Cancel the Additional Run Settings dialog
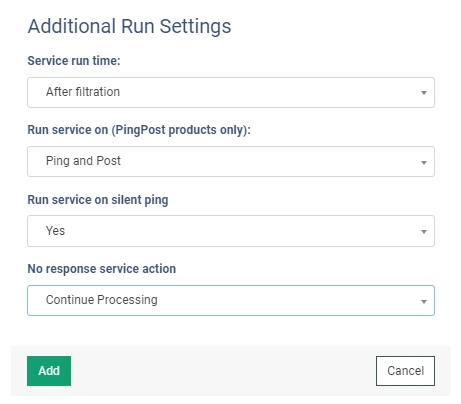 (x=405, y=371)
